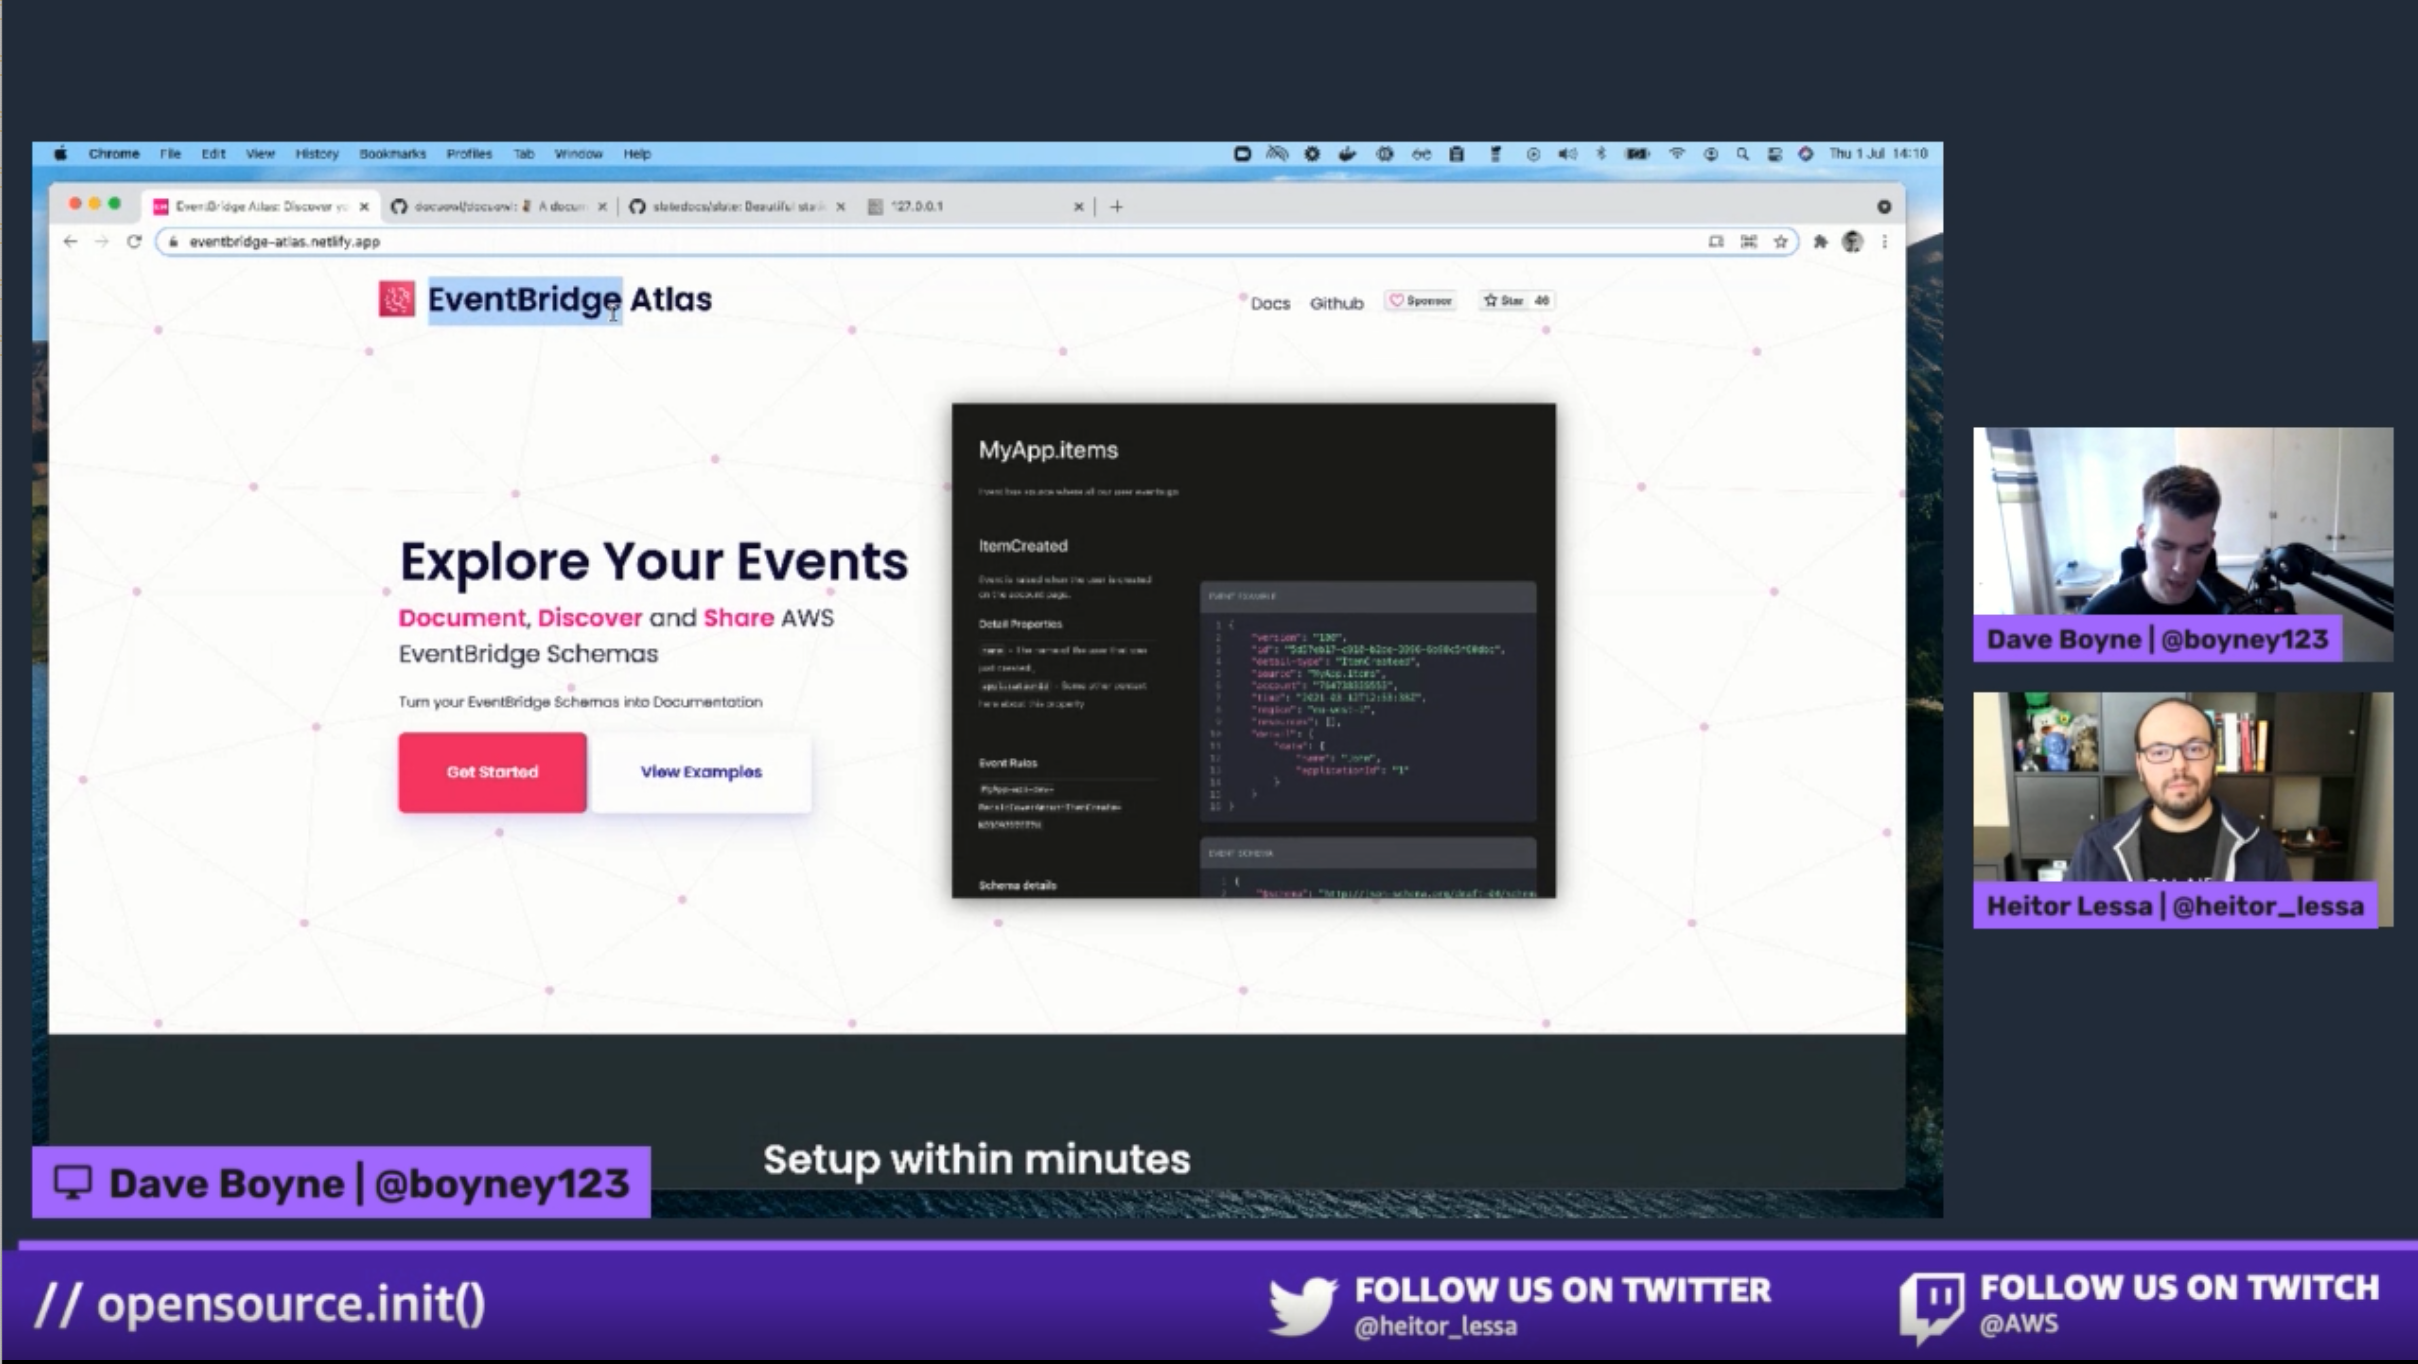Open the tab search dropdown arrow
Viewport: 2418px width, 1364px height.
tap(1884, 206)
